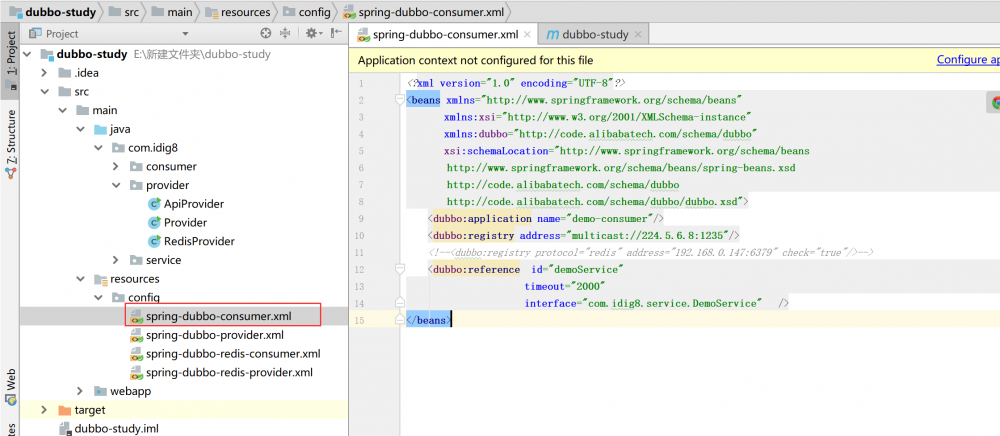Expand the target folder
Viewport: 1000px width, 436px height.
point(44,410)
